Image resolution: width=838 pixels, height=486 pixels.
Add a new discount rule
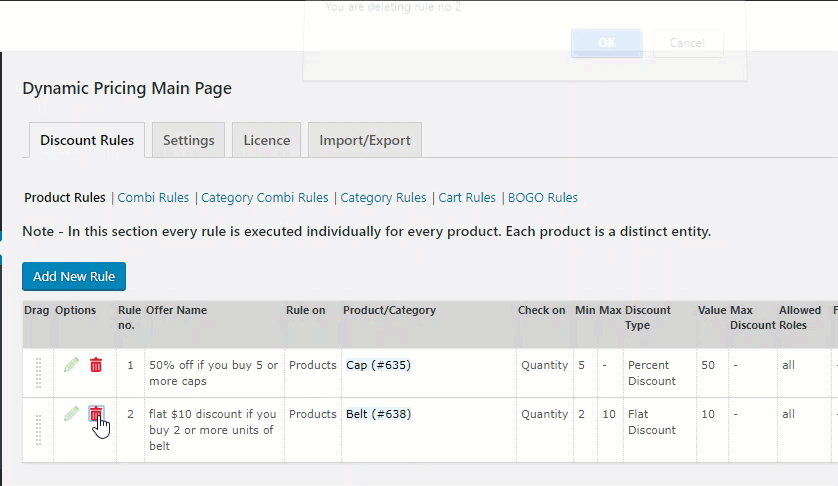coord(74,276)
